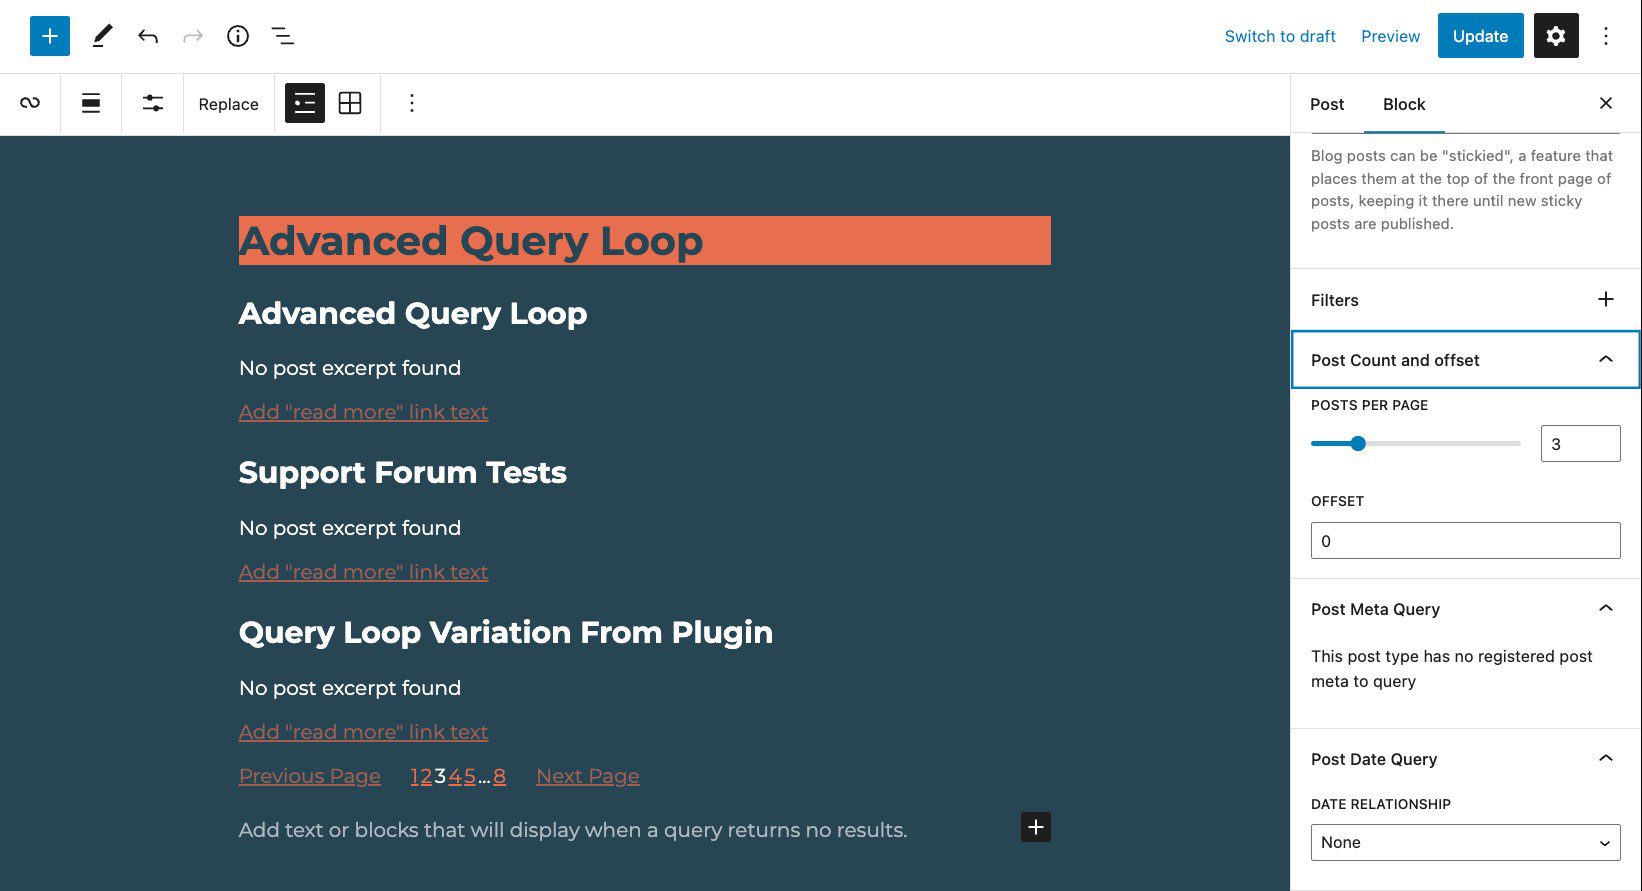Redo the last undone change

[x=193, y=36]
